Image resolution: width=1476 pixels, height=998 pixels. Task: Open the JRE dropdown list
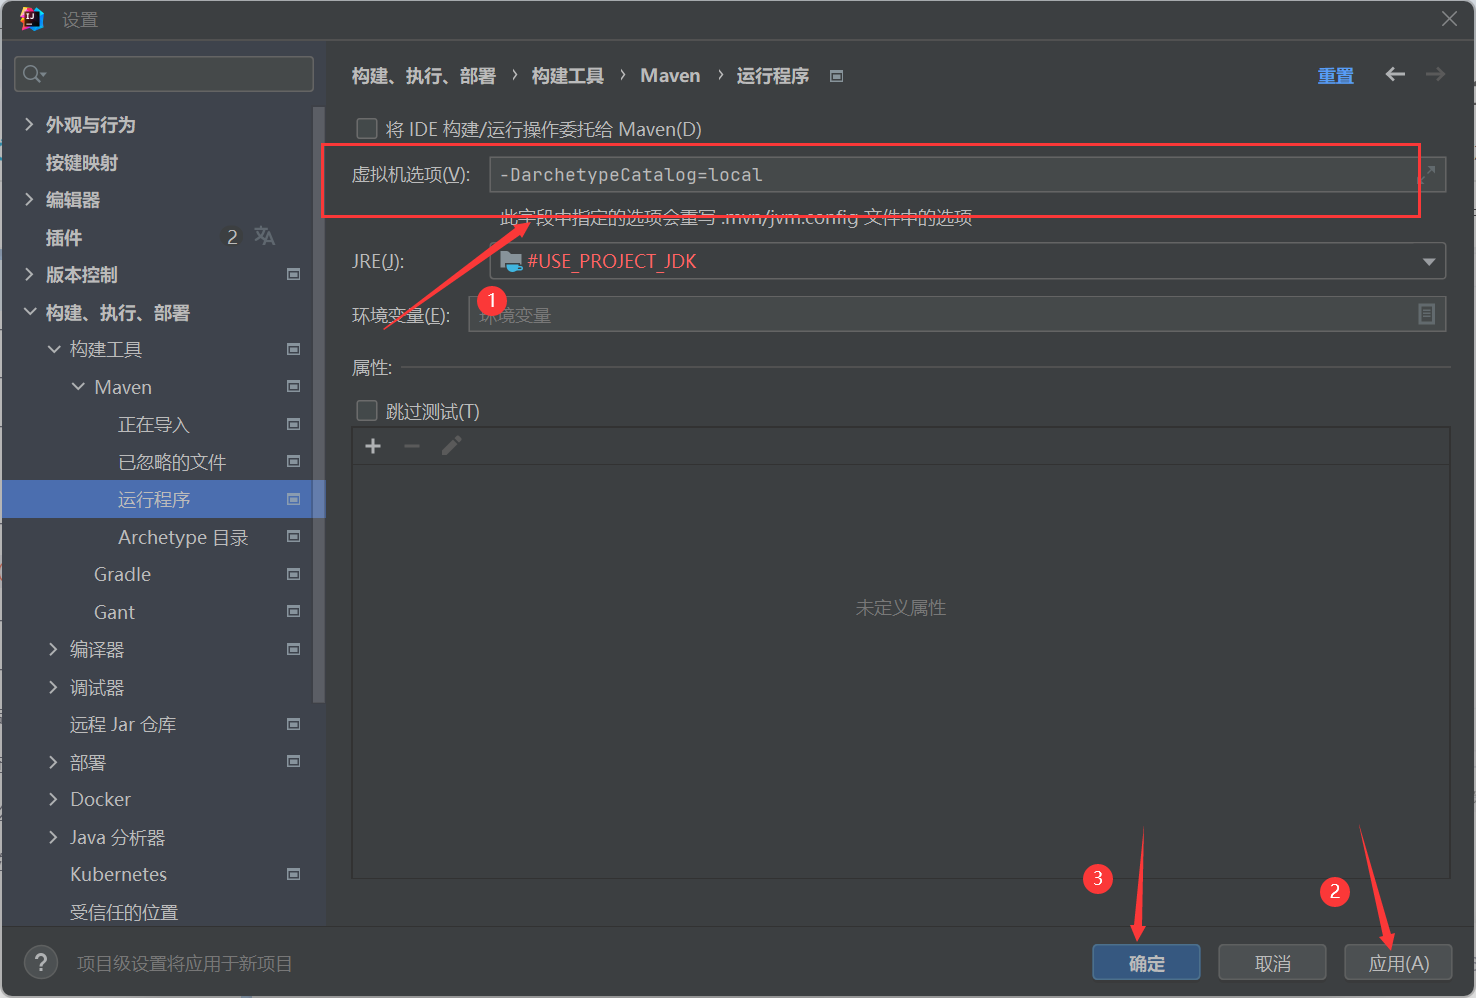coord(1429,261)
